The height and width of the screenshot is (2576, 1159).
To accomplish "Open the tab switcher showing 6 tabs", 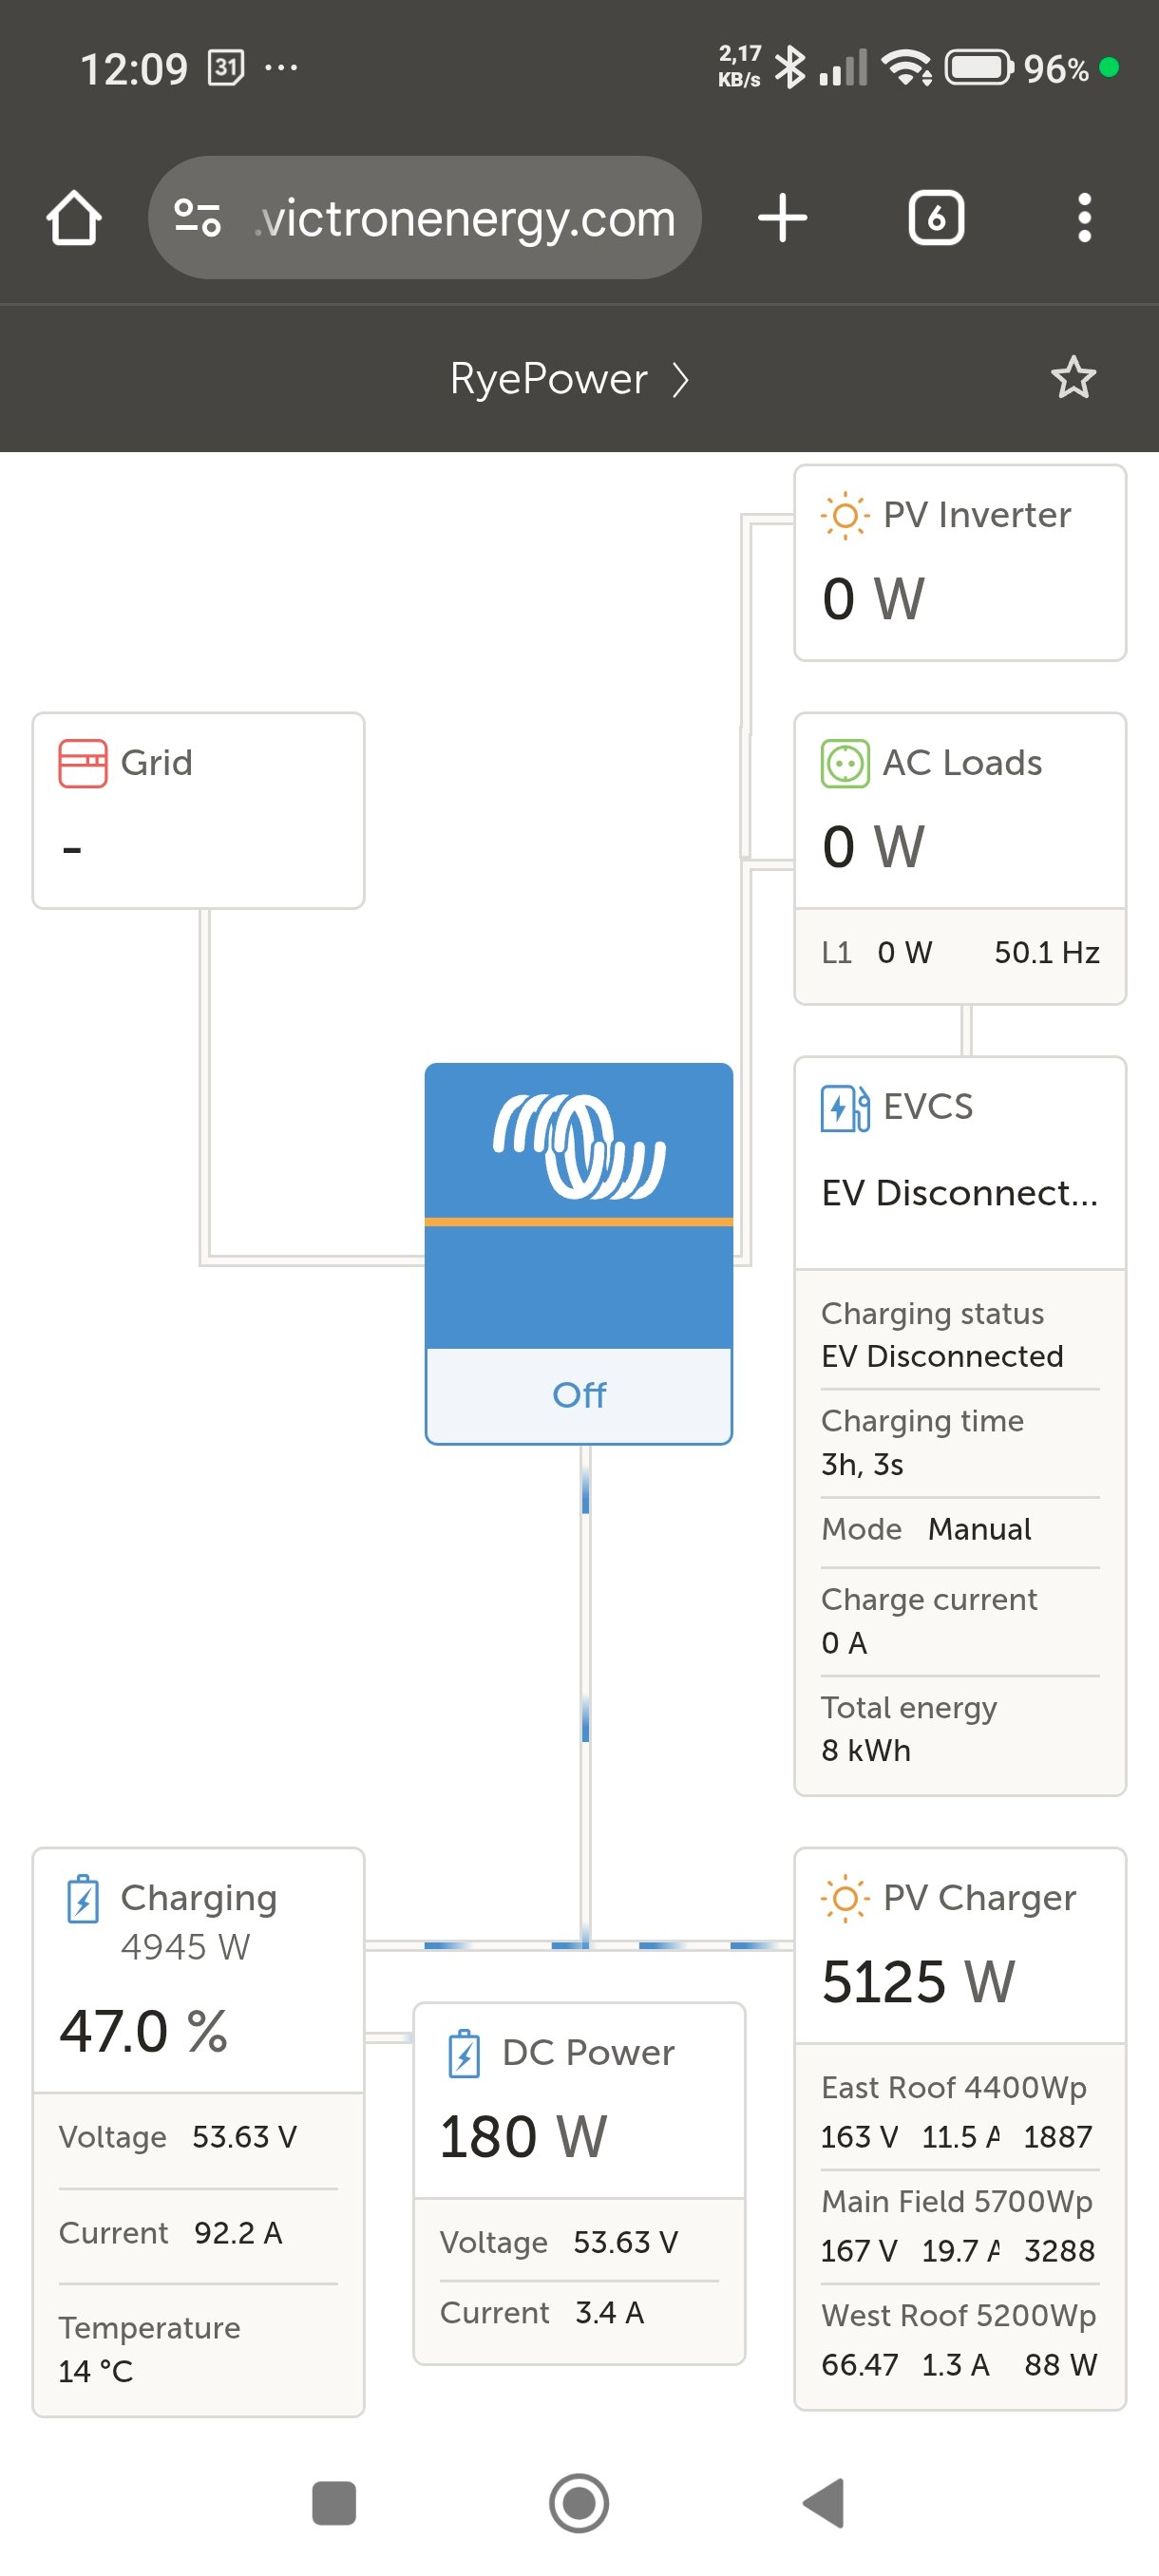I will coord(935,217).
